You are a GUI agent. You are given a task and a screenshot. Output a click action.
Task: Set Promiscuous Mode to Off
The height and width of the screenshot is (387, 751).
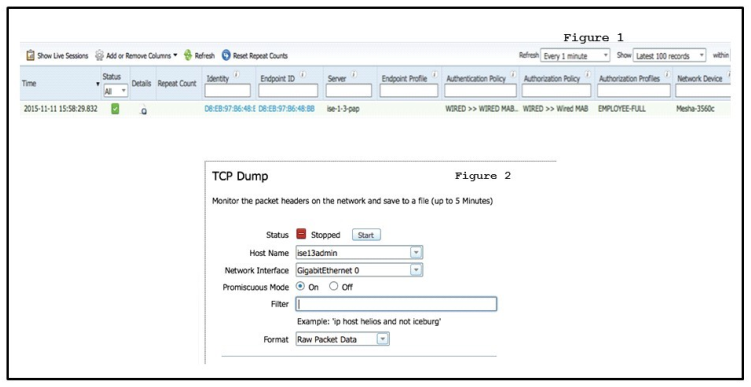point(333,286)
